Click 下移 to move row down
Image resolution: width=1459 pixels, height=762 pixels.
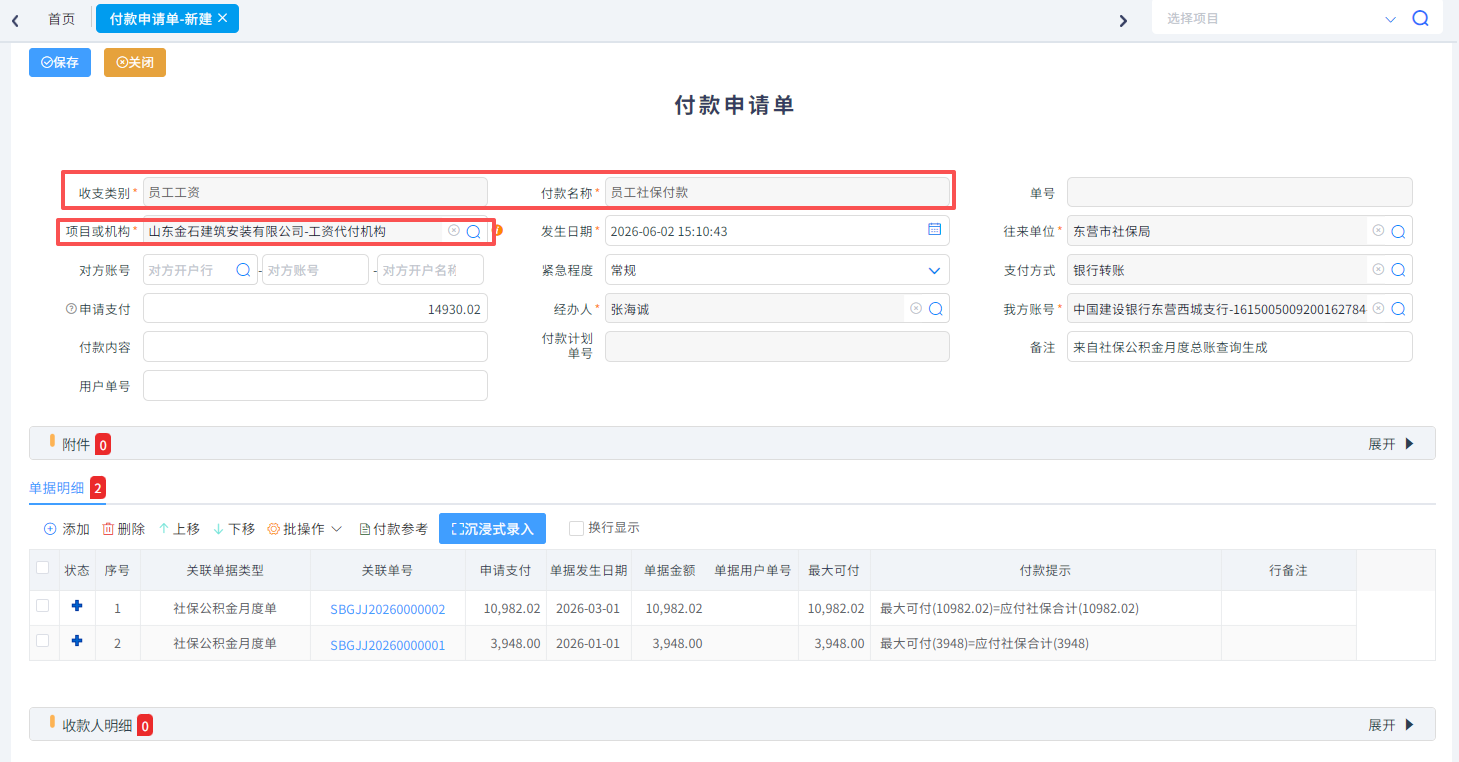click(234, 529)
